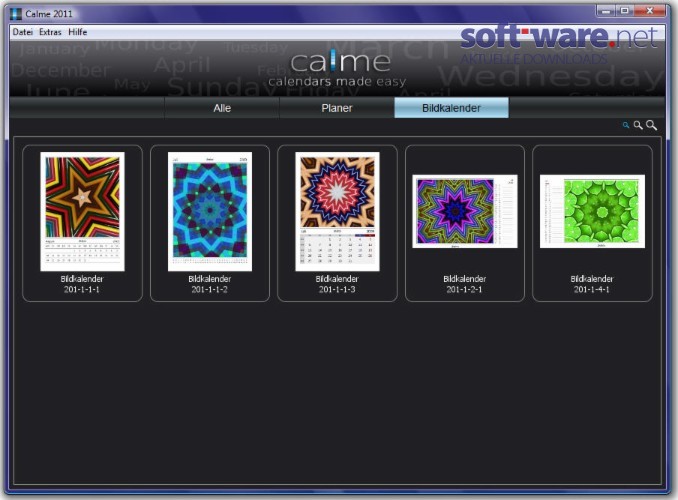This screenshot has height=500, width=678.
Task: Minimize the Calme 2011 window
Action: pos(606,11)
